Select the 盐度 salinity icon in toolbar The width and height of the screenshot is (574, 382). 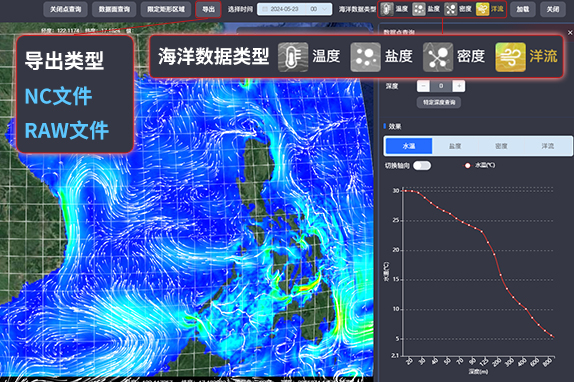tap(418, 9)
